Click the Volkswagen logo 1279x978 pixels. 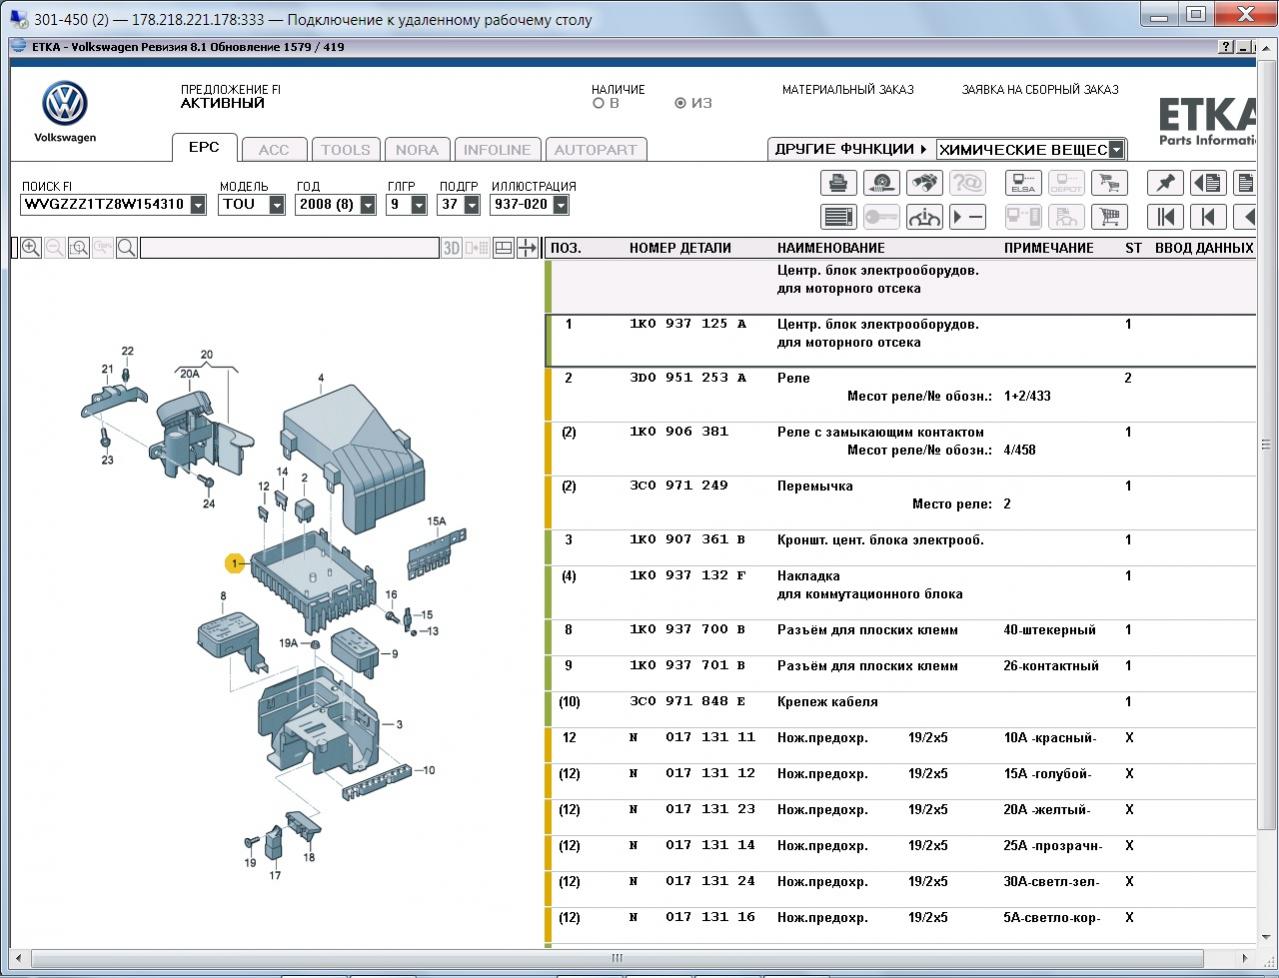[x=65, y=105]
